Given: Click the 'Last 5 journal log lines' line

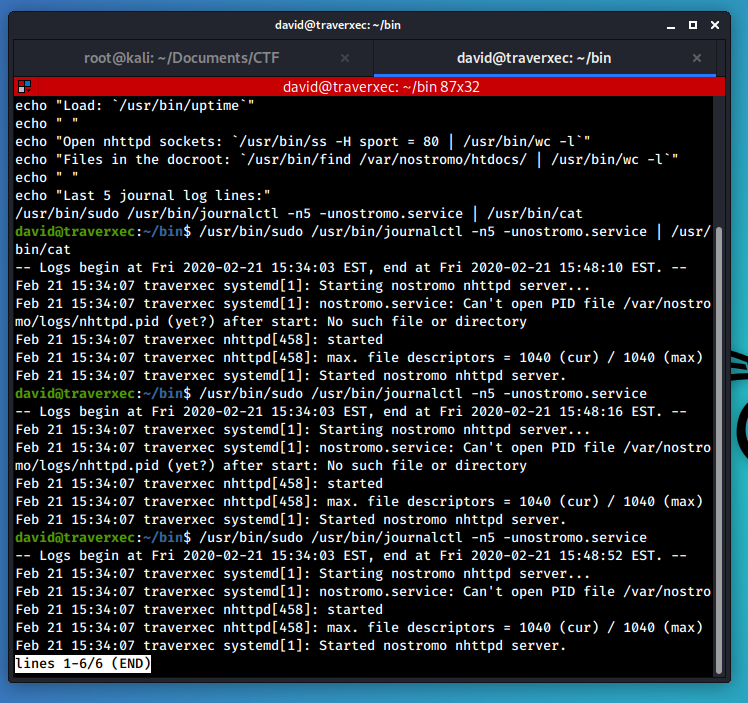Looking at the screenshot, I should coord(142,195).
